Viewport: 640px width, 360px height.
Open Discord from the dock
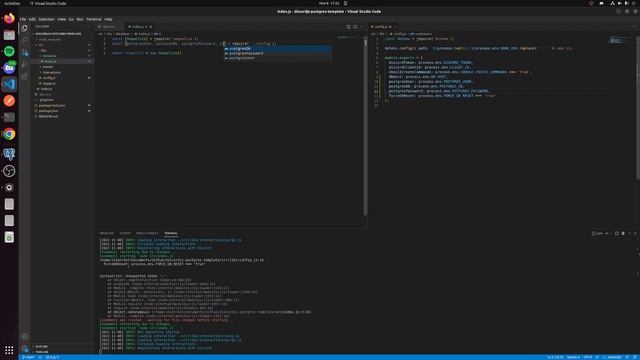(9, 68)
